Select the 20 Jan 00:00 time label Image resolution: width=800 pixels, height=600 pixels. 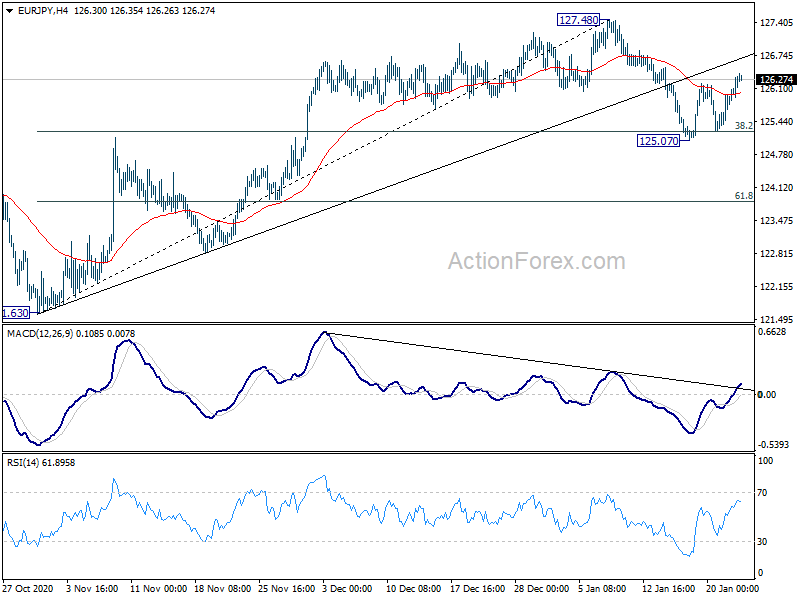[x=730, y=588]
